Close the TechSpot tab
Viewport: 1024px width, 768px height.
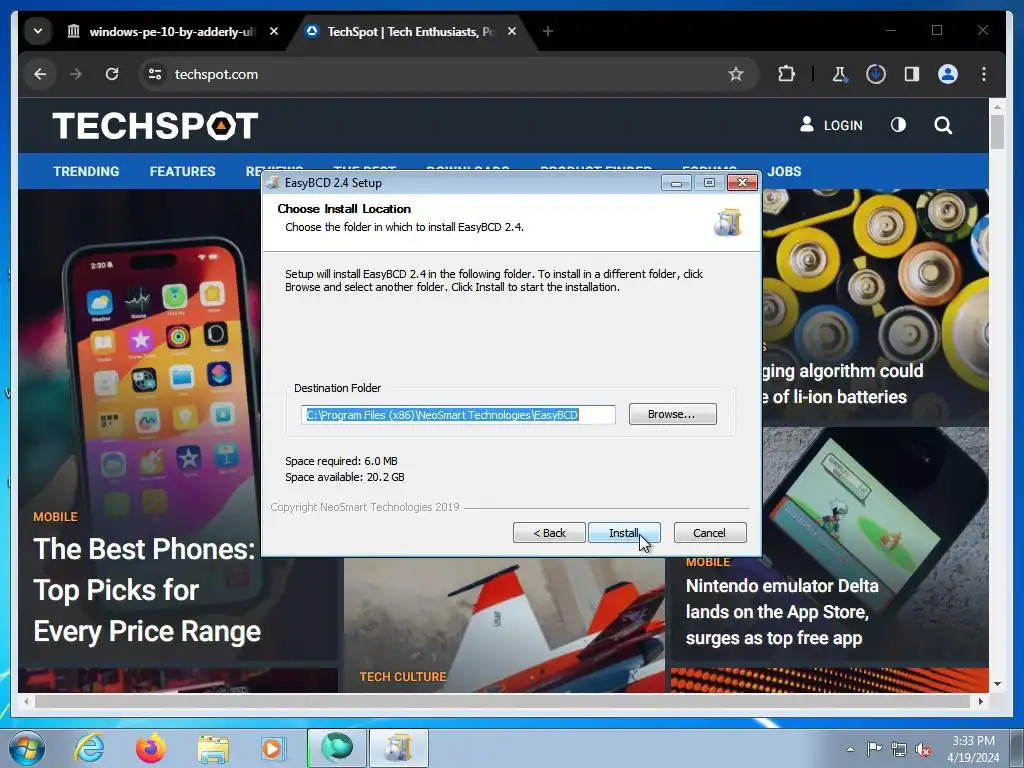[x=512, y=31]
